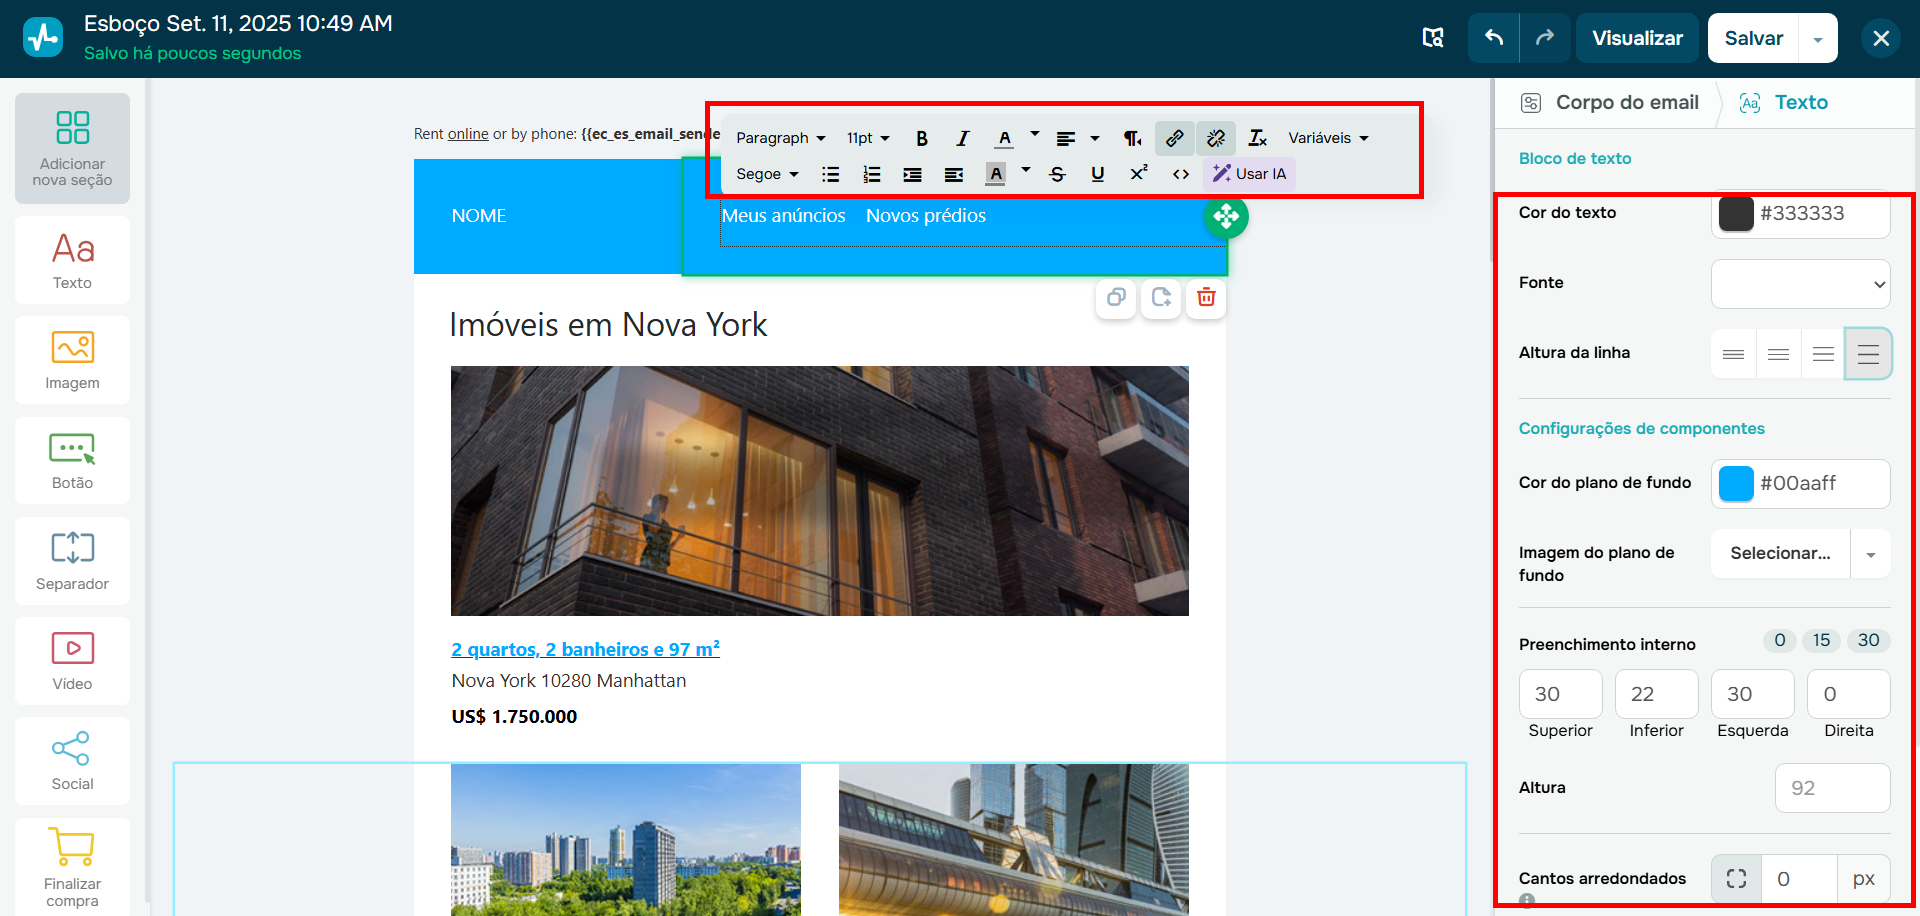Apply bold formatting to the text

click(921, 138)
